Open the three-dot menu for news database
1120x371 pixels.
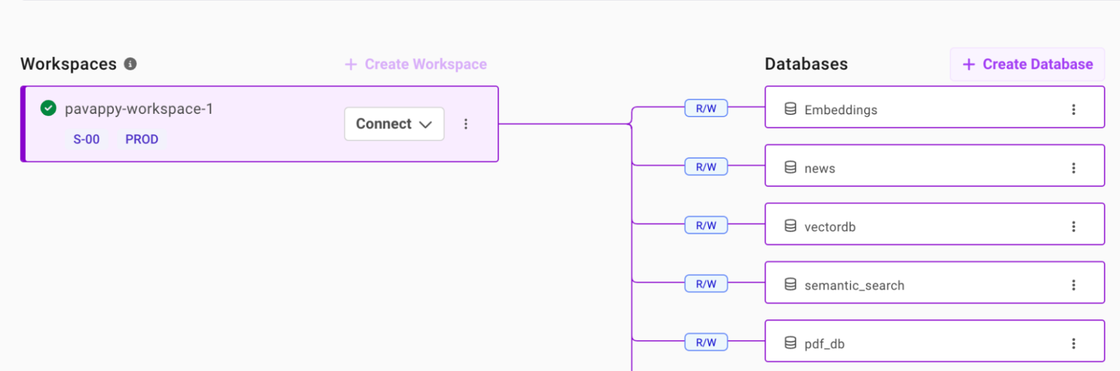(x=1073, y=168)
